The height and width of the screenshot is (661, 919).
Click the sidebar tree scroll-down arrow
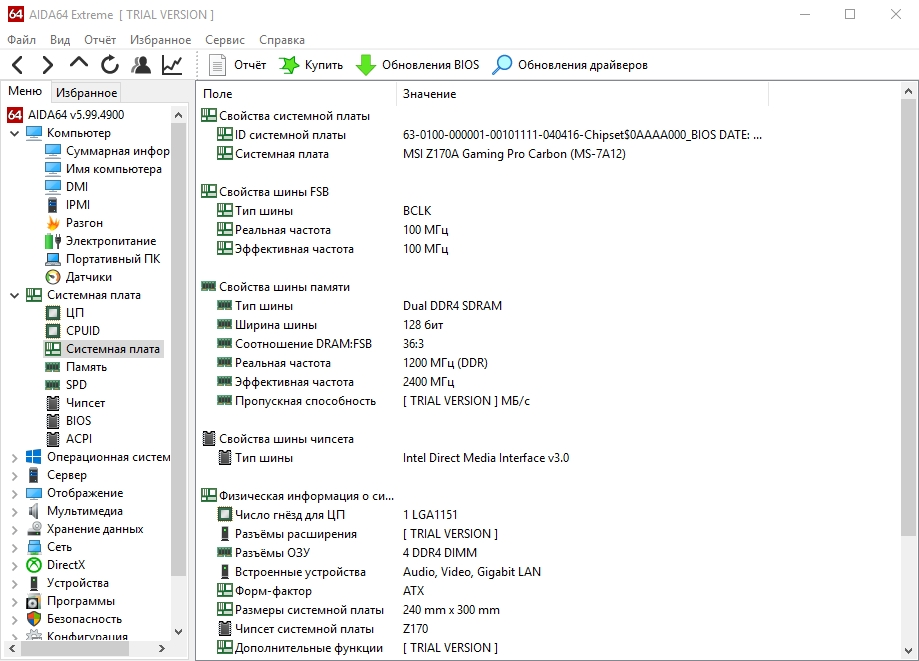[179, 632]
